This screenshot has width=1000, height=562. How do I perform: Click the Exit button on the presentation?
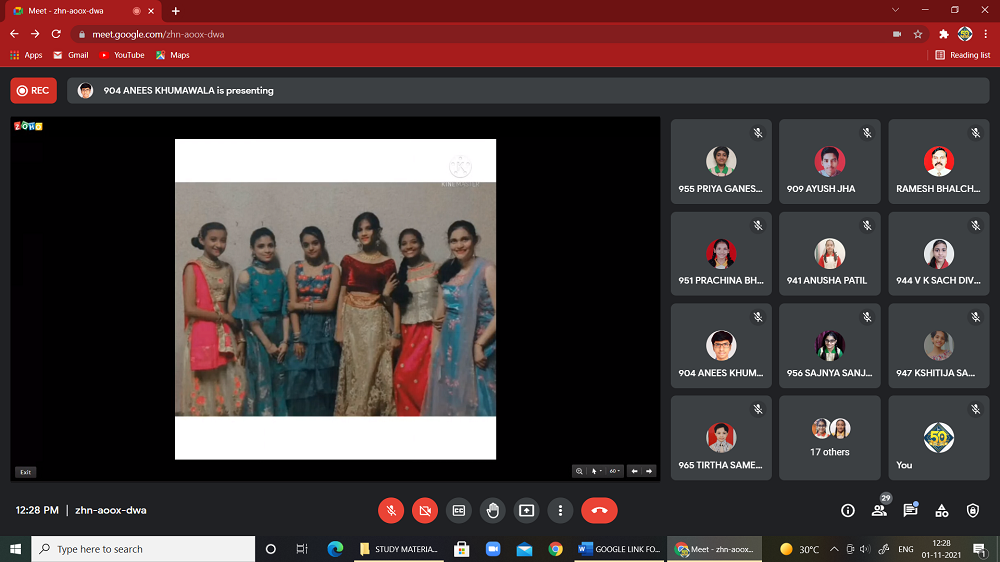pos(25,472)
